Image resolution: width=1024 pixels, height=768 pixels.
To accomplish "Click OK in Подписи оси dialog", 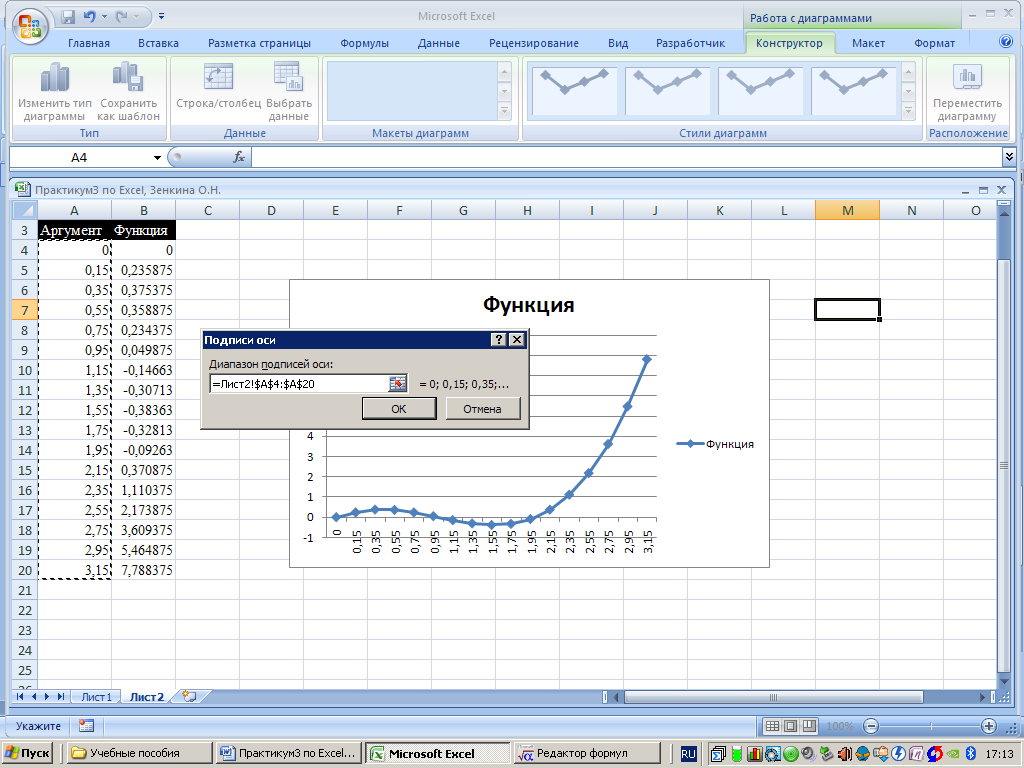I will 398,409.
